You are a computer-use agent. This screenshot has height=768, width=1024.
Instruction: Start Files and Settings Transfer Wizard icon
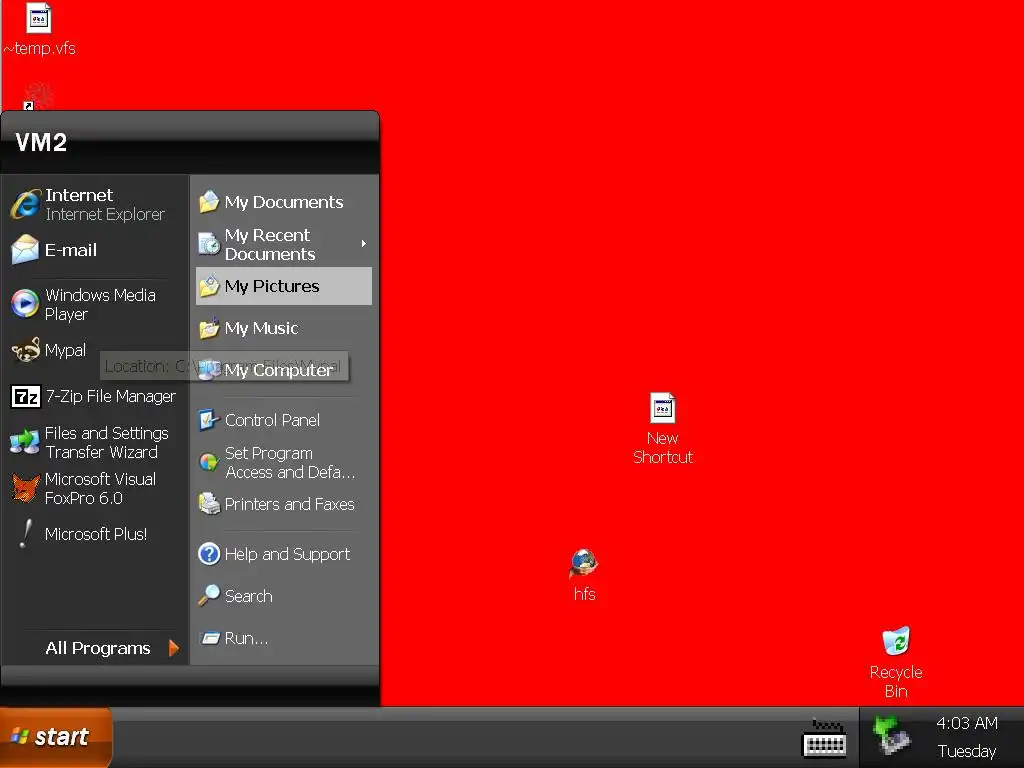click(x=25, y=442)
